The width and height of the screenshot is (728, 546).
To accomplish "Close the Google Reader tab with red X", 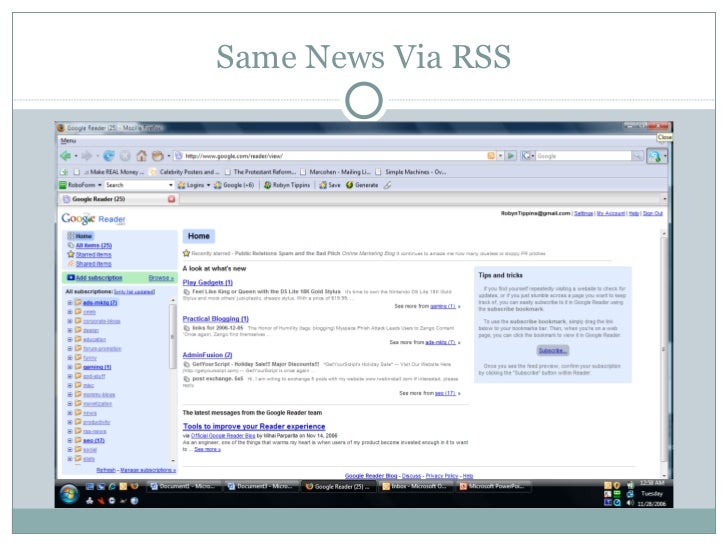I will [171, 199].
